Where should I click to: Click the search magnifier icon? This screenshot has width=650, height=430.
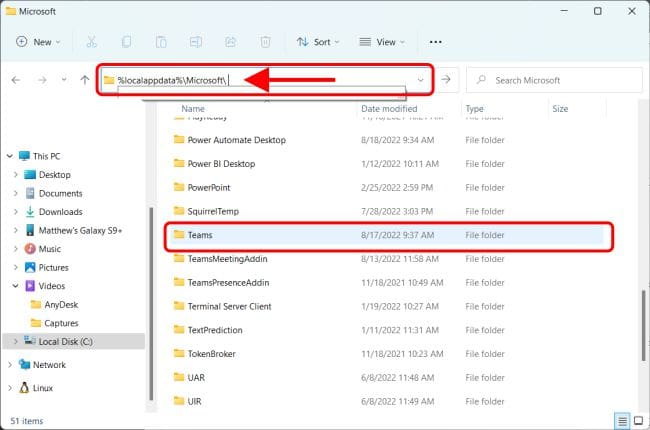481,80
